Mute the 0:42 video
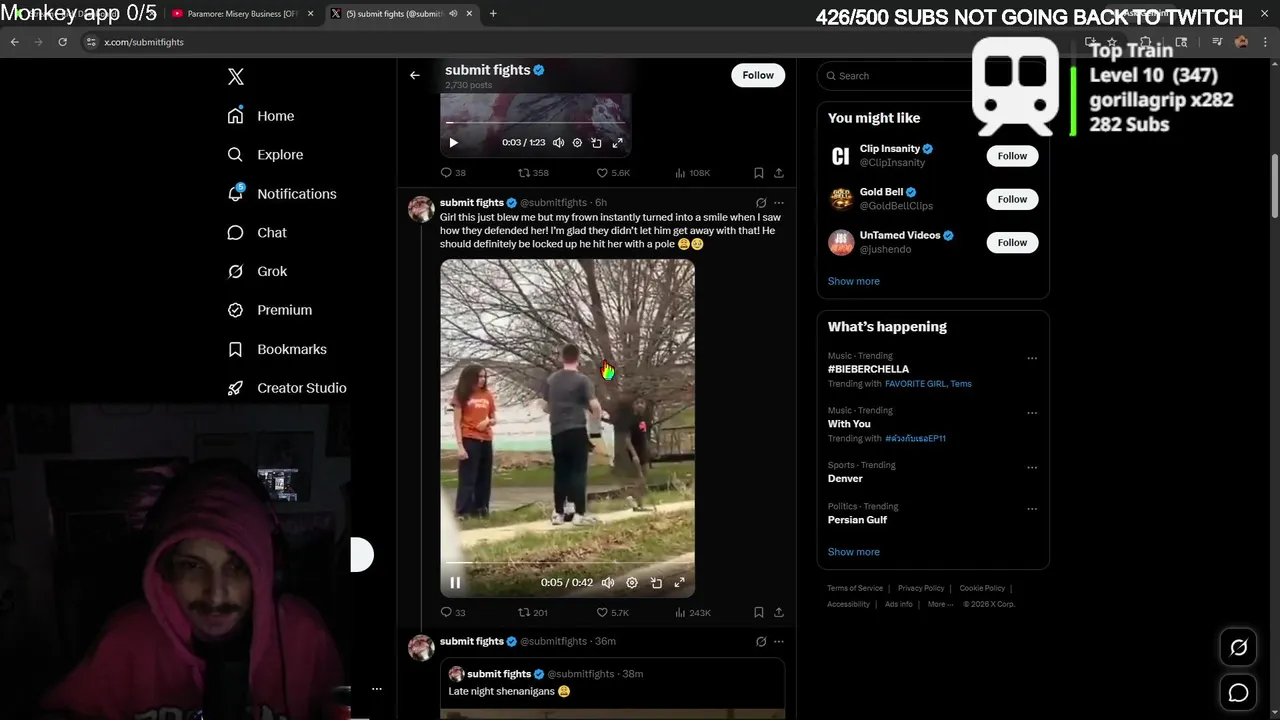 point(607,582)
